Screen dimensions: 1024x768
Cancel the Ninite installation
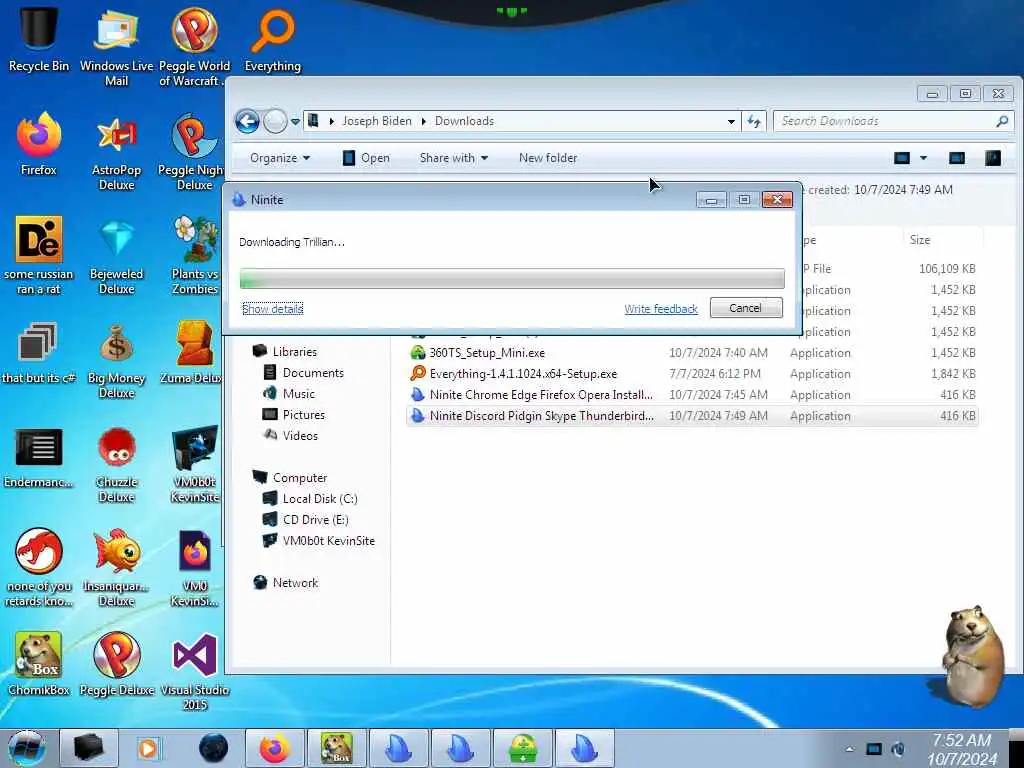pos(746,308)
